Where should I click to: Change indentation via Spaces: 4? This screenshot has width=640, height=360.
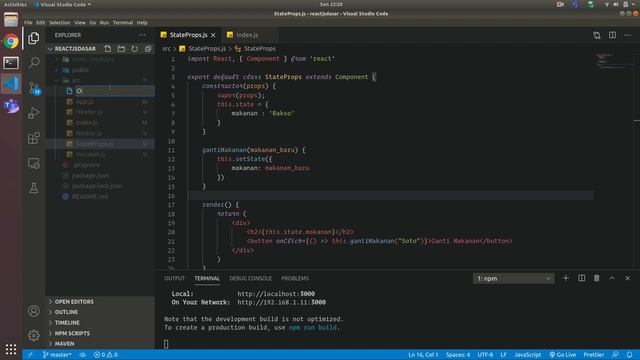(458, 354)
